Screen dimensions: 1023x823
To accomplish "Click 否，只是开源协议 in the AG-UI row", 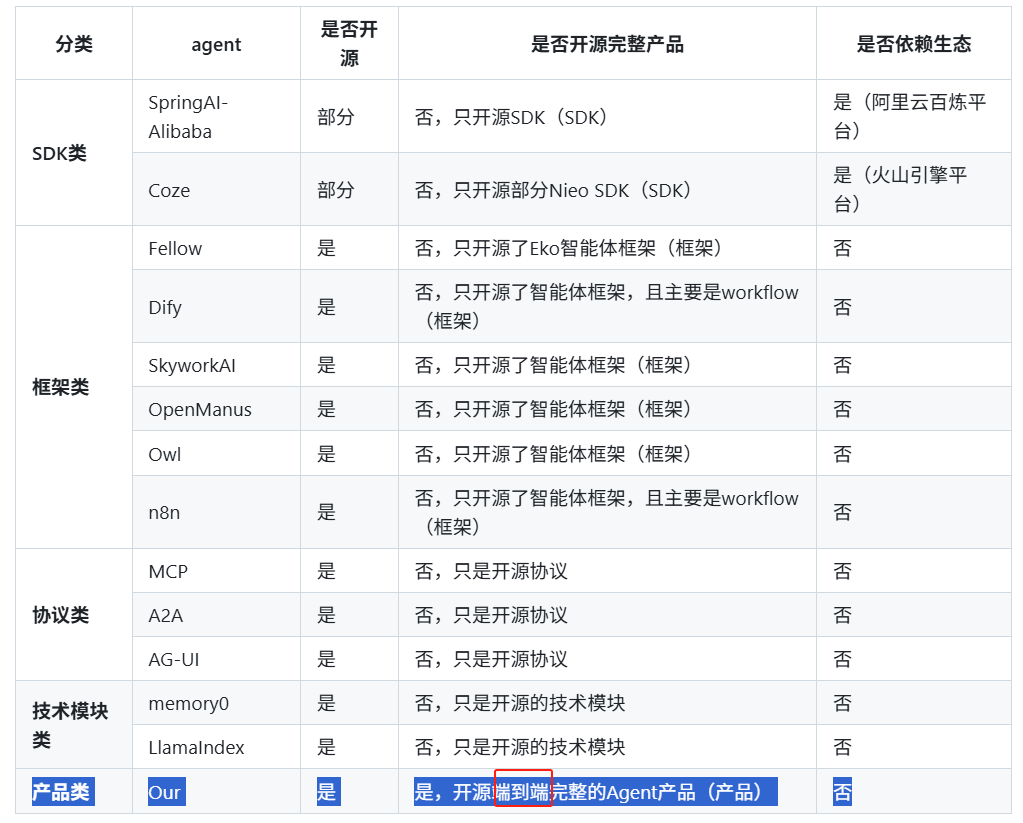I will click(491, 659).
